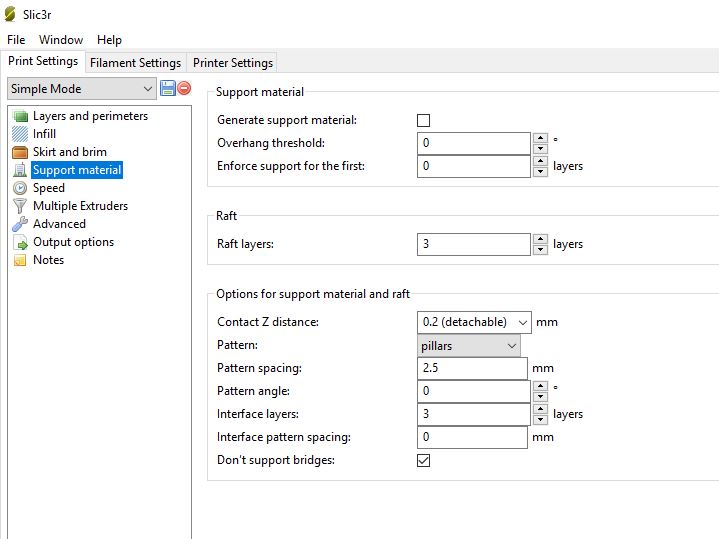Open the Help menu
Viewport: 719px width, 539px height.
tap(109, 40)
